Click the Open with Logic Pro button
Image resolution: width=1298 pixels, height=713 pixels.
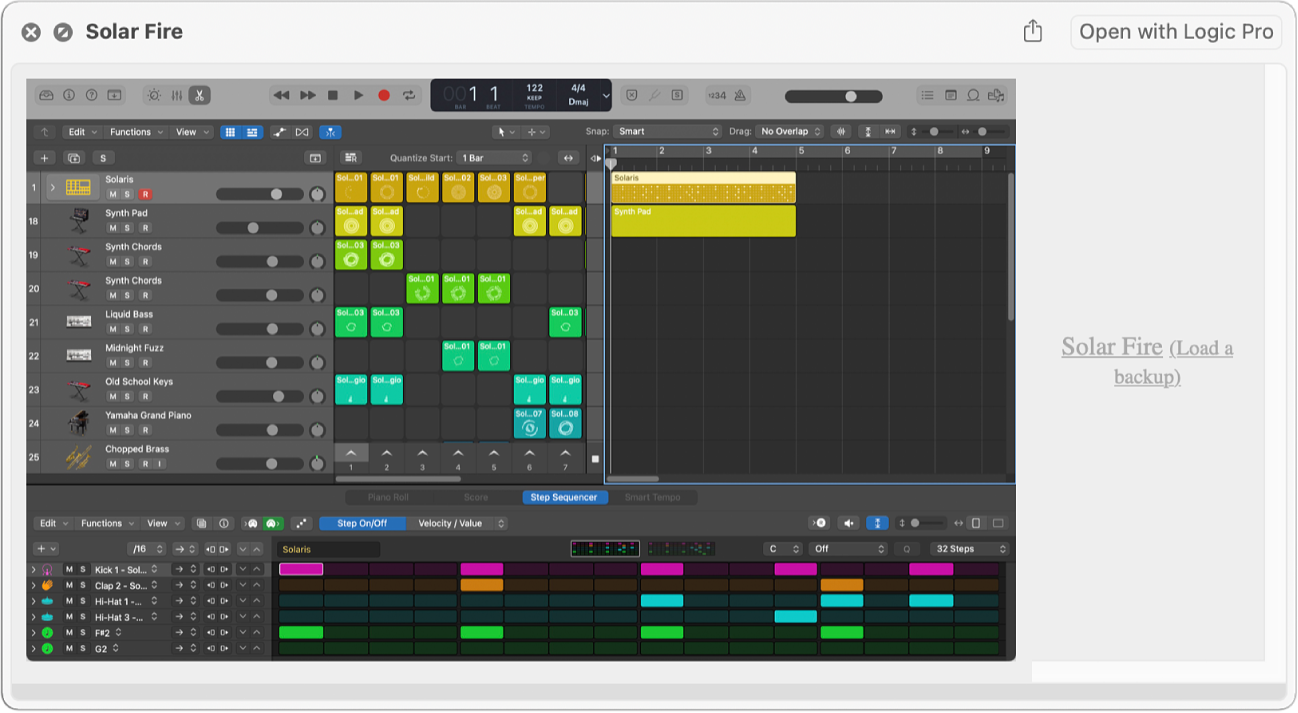[x=1176, y=32]
